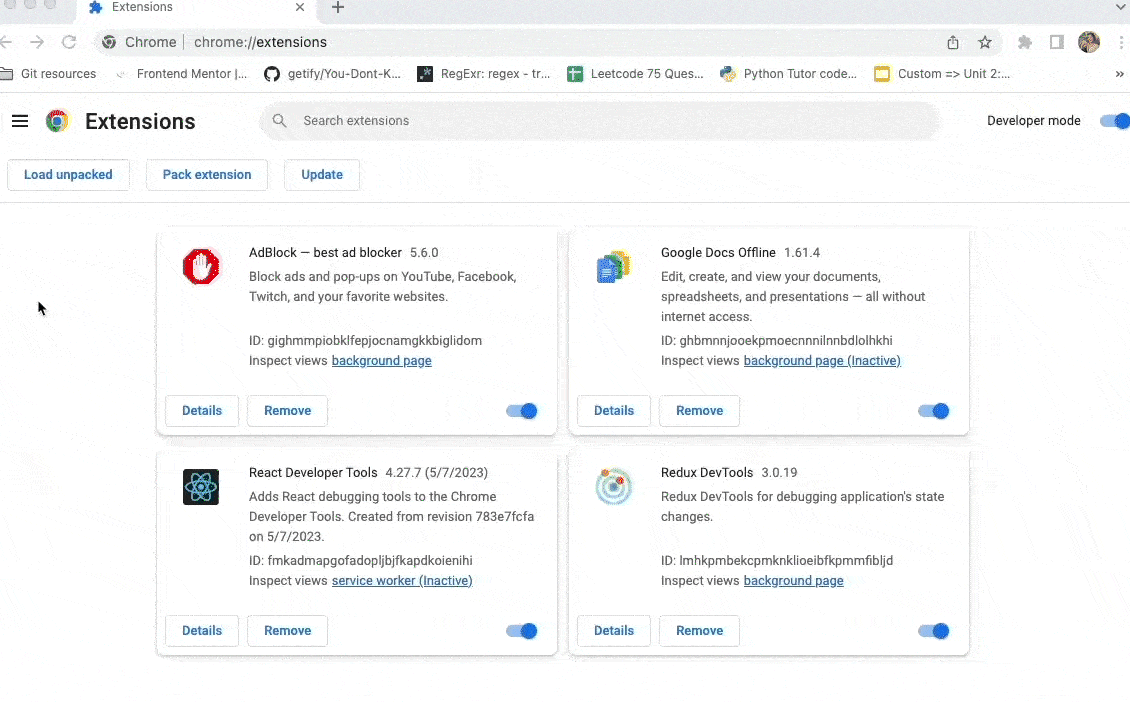
Task: Bookmark this page with the star icon
Action: 985,42
